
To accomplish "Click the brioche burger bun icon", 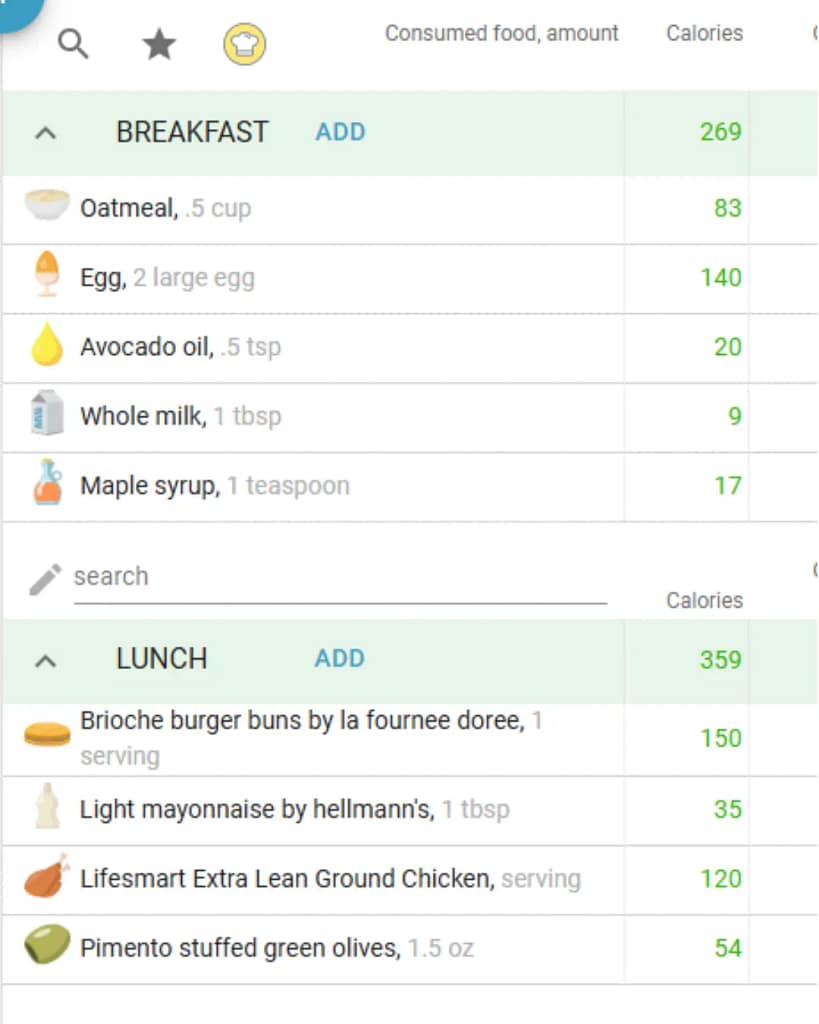I will 47,735.
